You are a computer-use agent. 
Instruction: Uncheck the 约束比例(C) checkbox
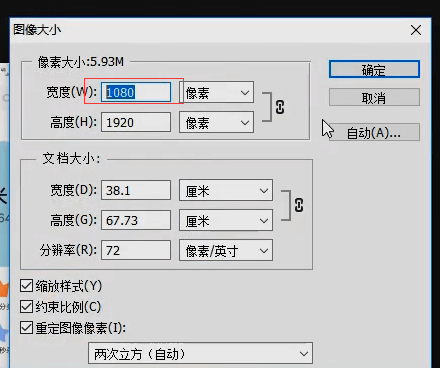pos(26,307)
